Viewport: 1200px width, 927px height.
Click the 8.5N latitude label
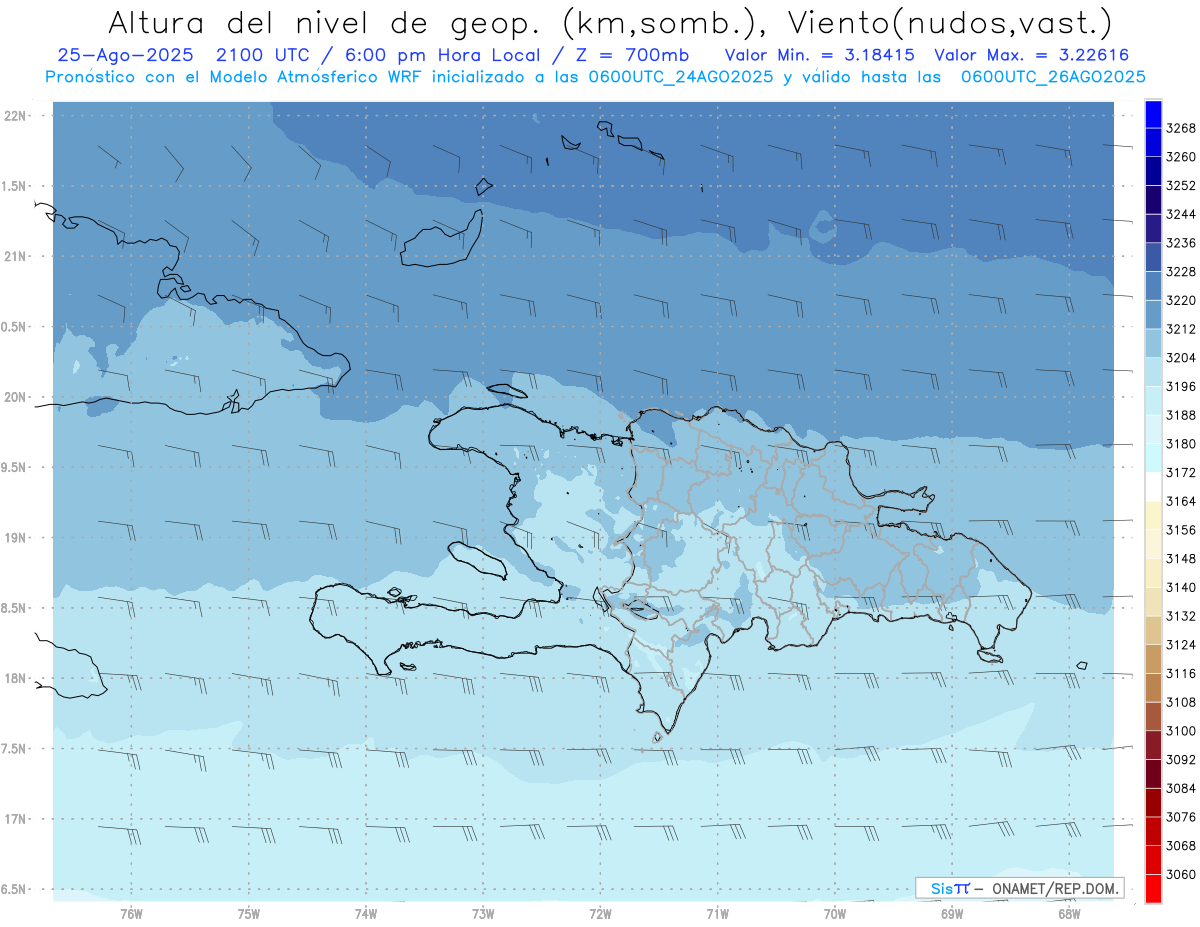14,608
